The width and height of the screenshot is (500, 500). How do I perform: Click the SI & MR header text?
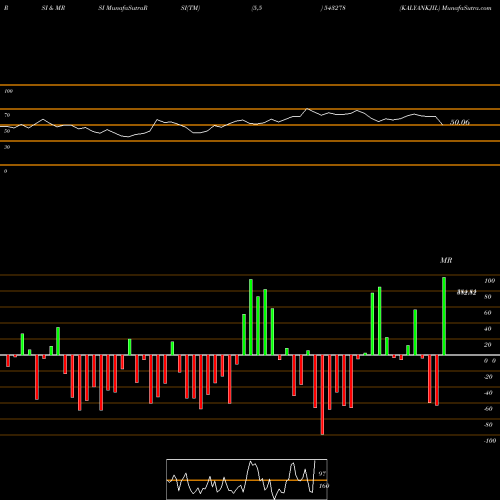tap(53, 8)
